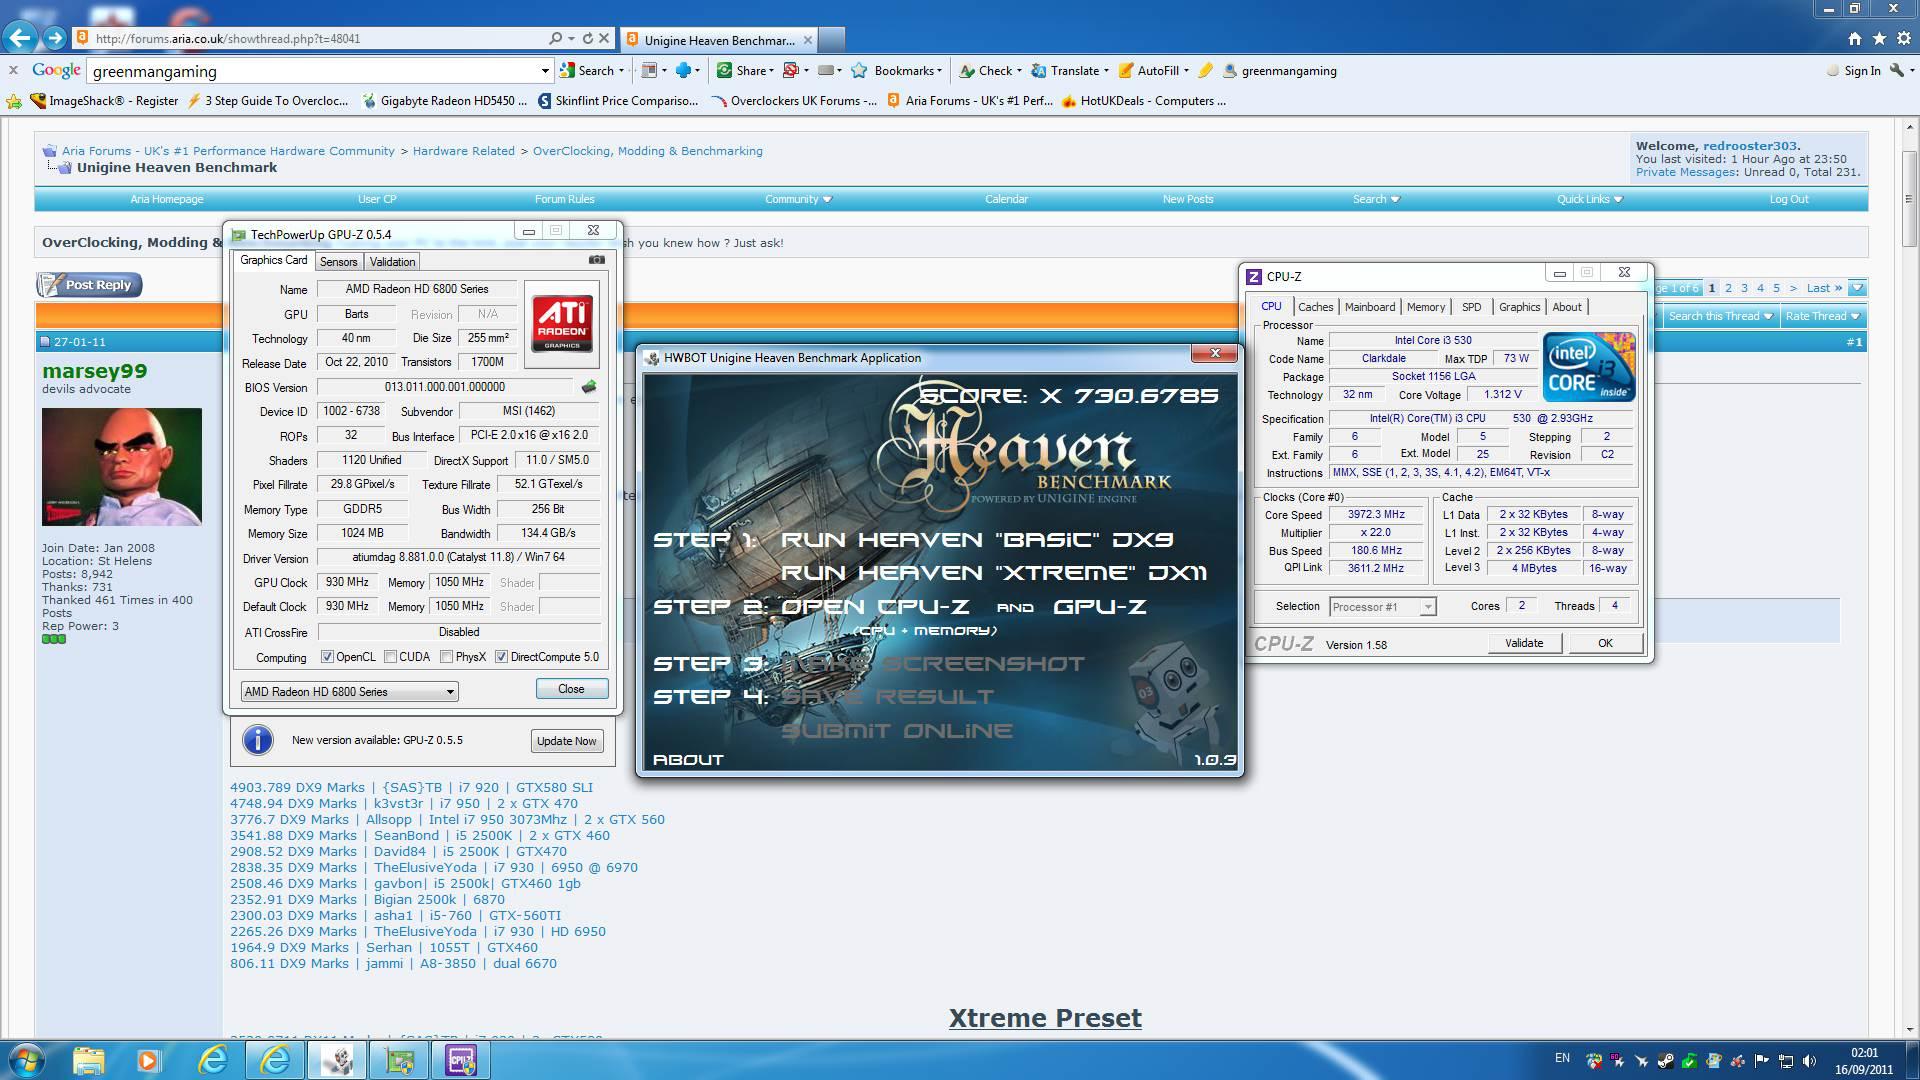This screenshot has height=1080, width=1920.
Task: Click the browser Forward arrow button
Action: tap(56, 38)
